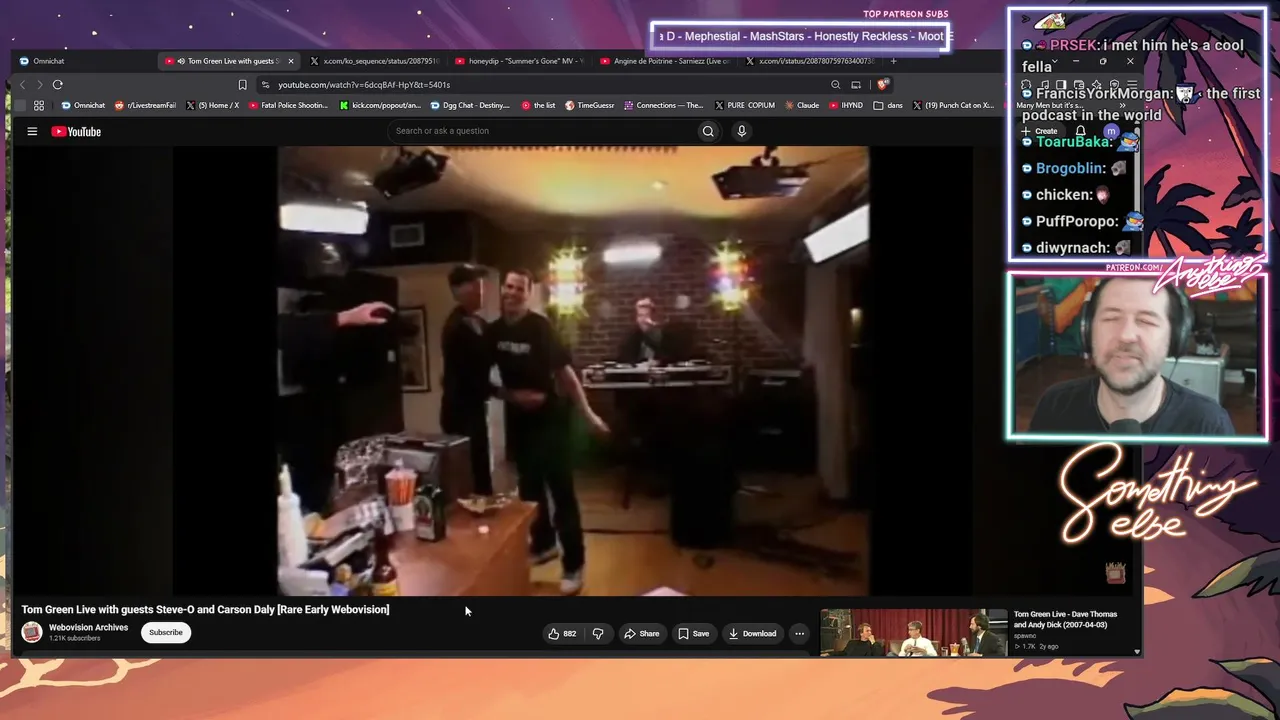Open the apps grid icon in bookmarks bar
This screenshot has width=1280, height=720.
click(39, 105)
